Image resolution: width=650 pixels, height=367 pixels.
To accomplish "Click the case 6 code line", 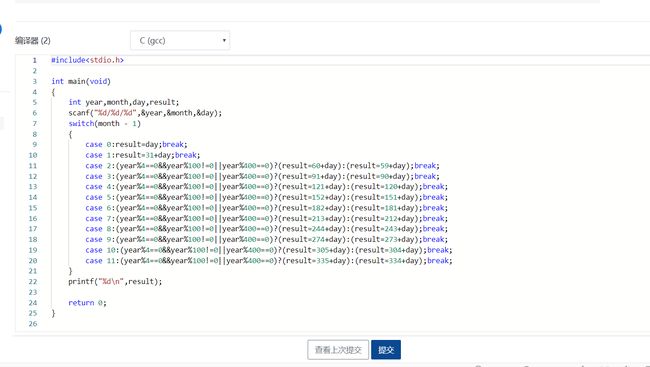I will (x=267, y=208).
